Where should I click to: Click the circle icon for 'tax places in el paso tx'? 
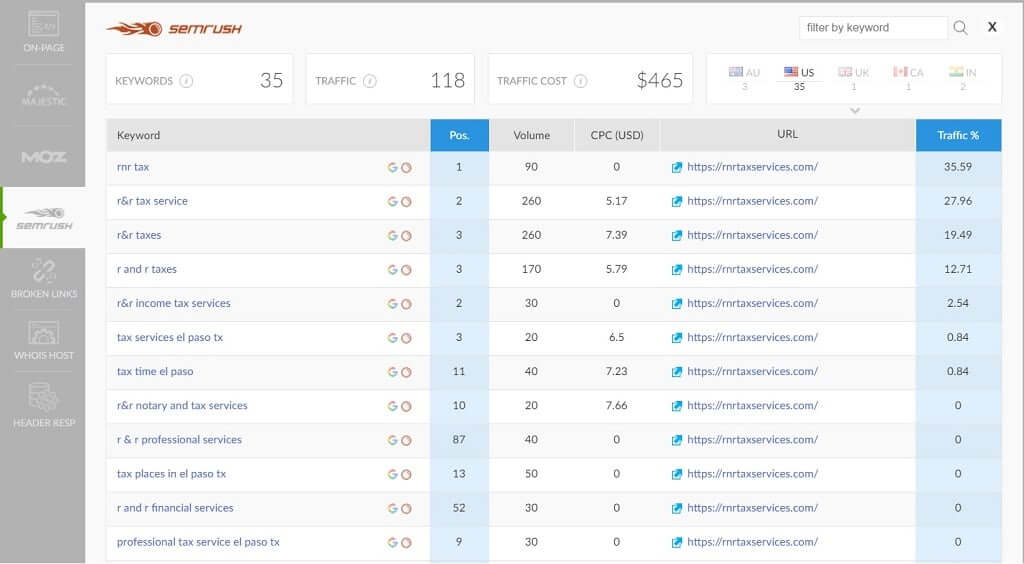coord(406,475)
